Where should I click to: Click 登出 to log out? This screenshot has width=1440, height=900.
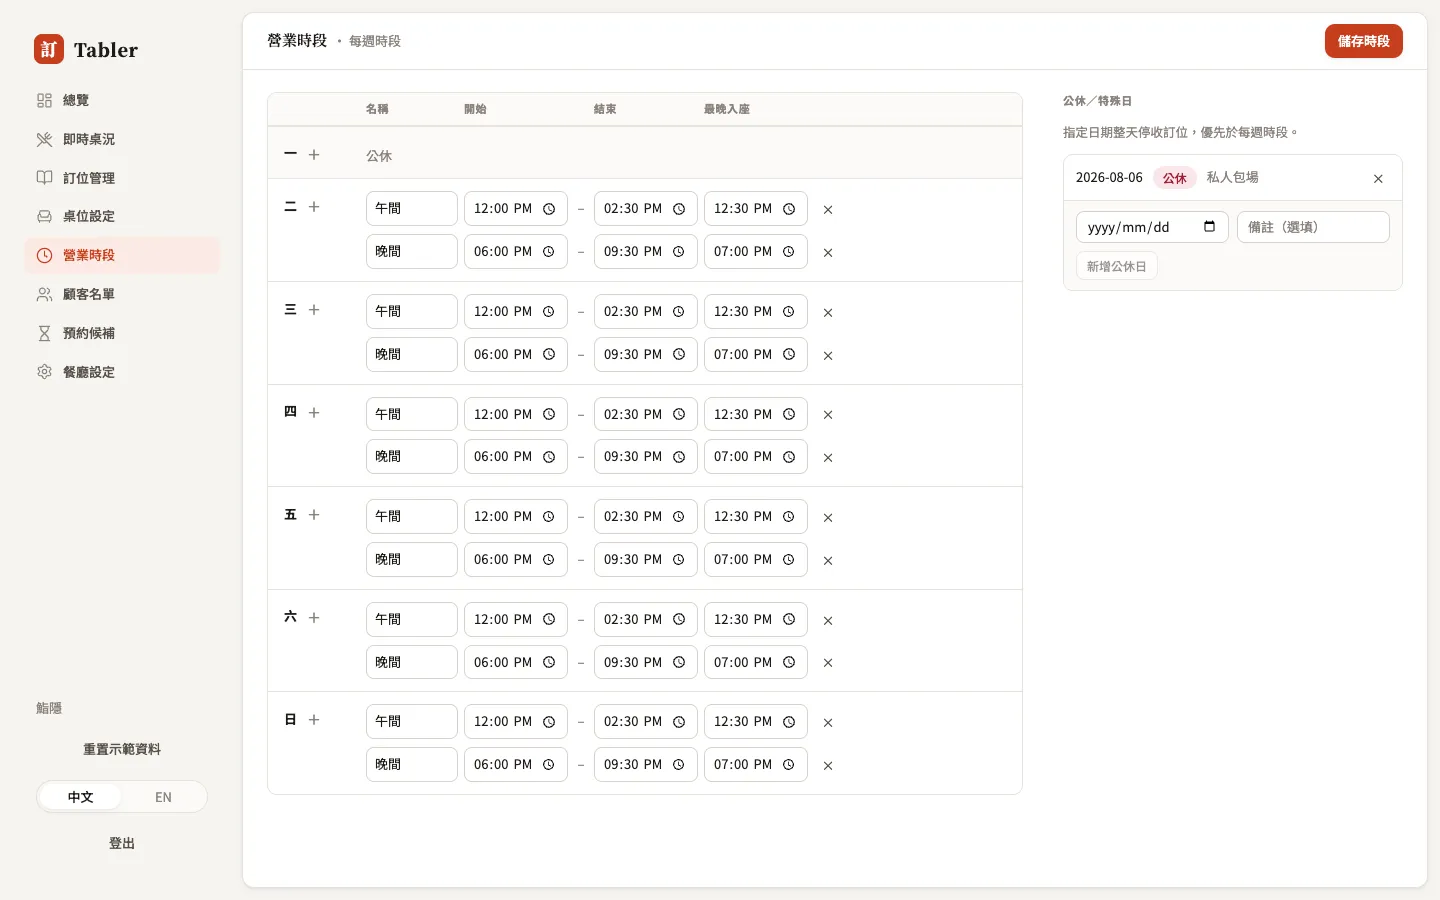[x=122, y=843]
